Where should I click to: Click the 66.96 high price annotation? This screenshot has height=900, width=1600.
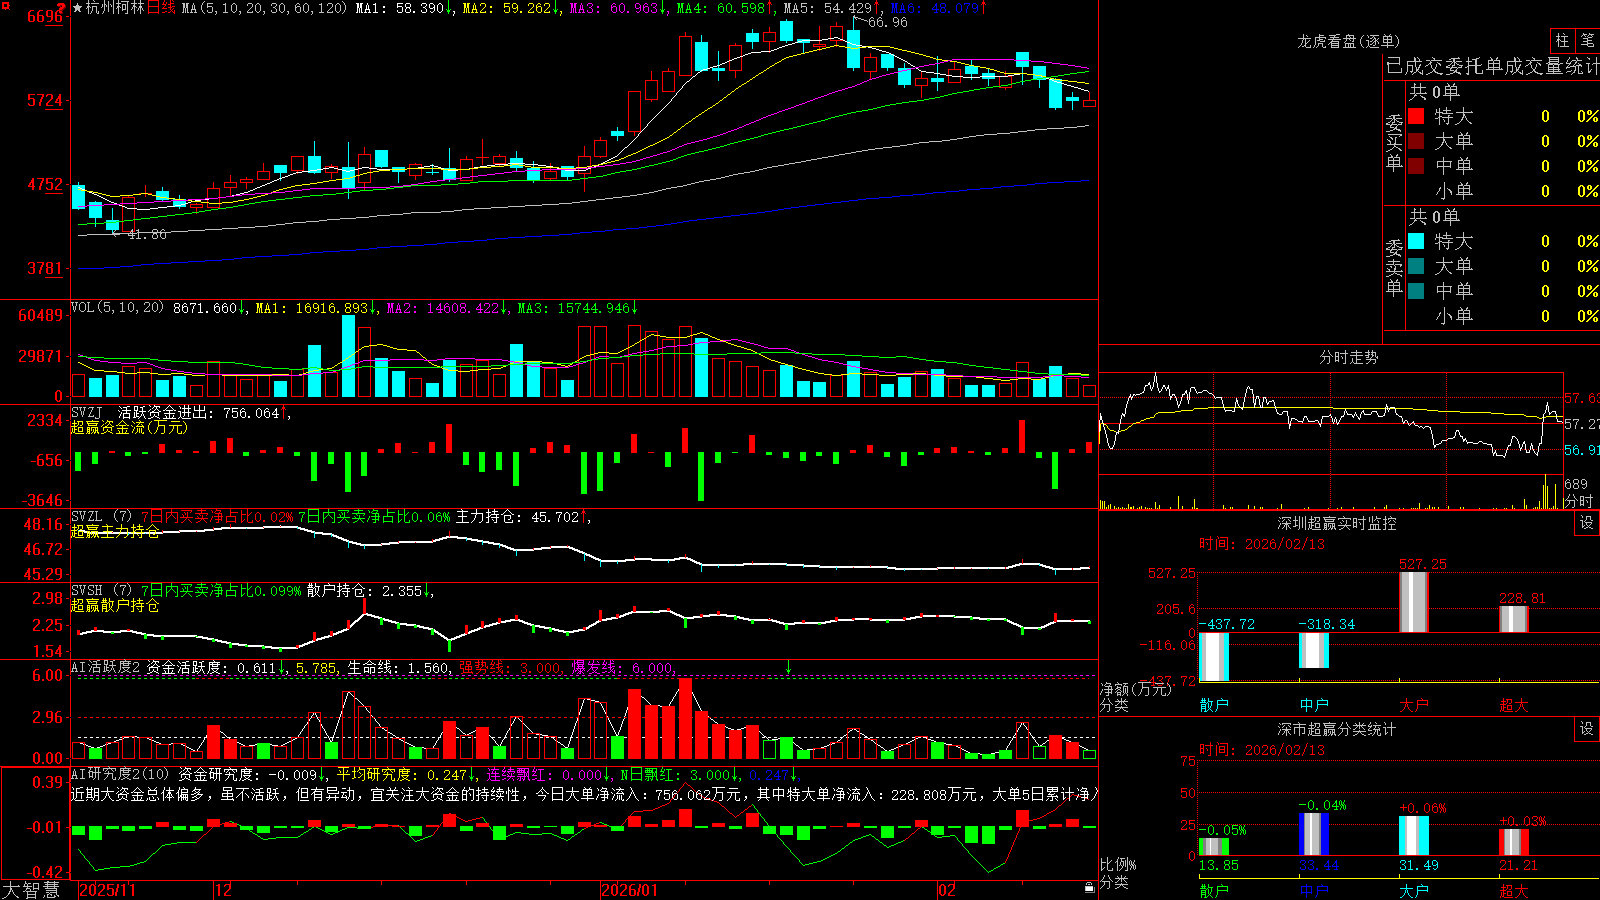click(888, 22)
